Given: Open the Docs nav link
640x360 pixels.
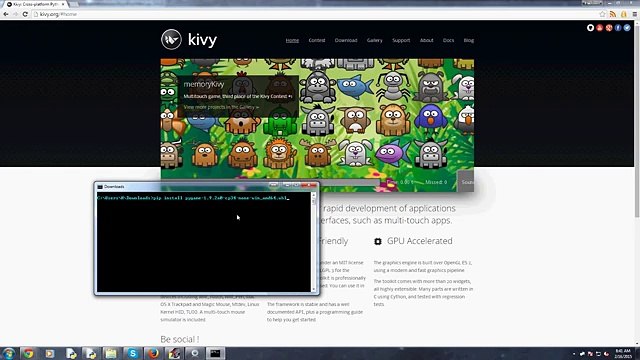Looking at the screenshot, I should coord(448,40).
